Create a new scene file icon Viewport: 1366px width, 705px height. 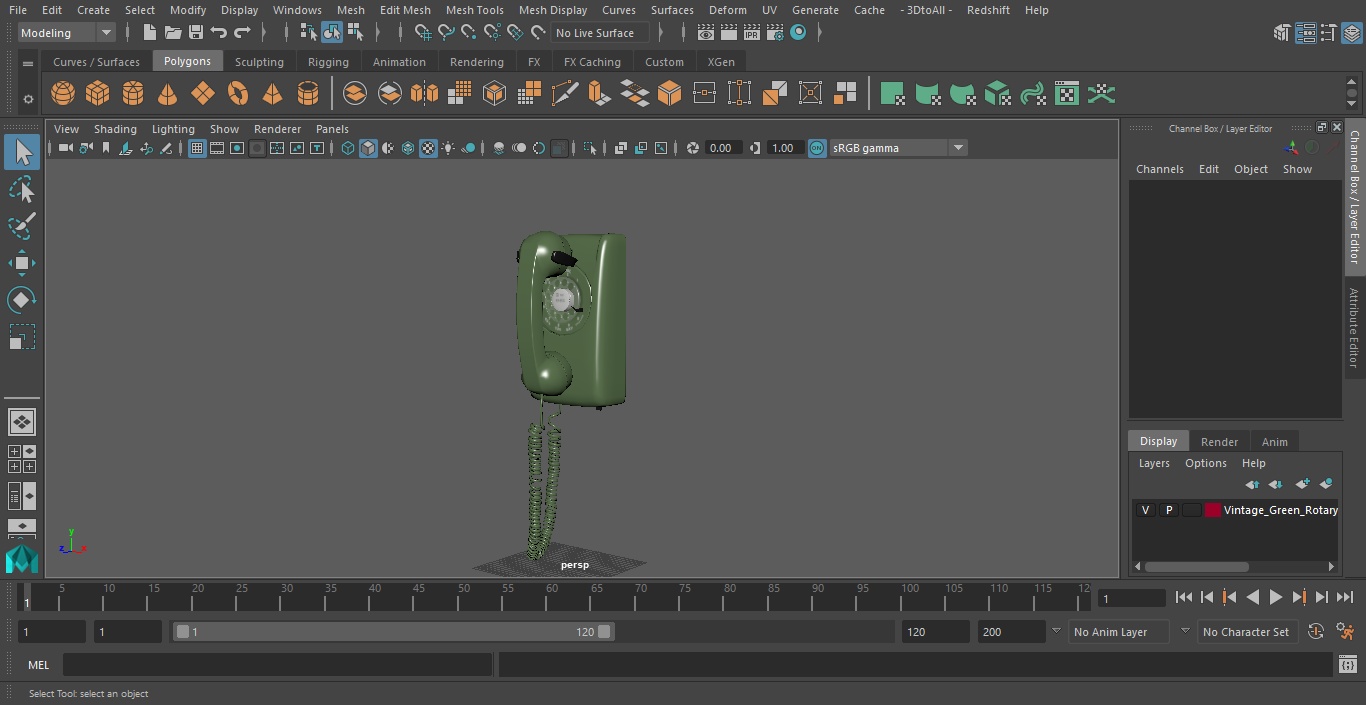click(x=150, y=33)
